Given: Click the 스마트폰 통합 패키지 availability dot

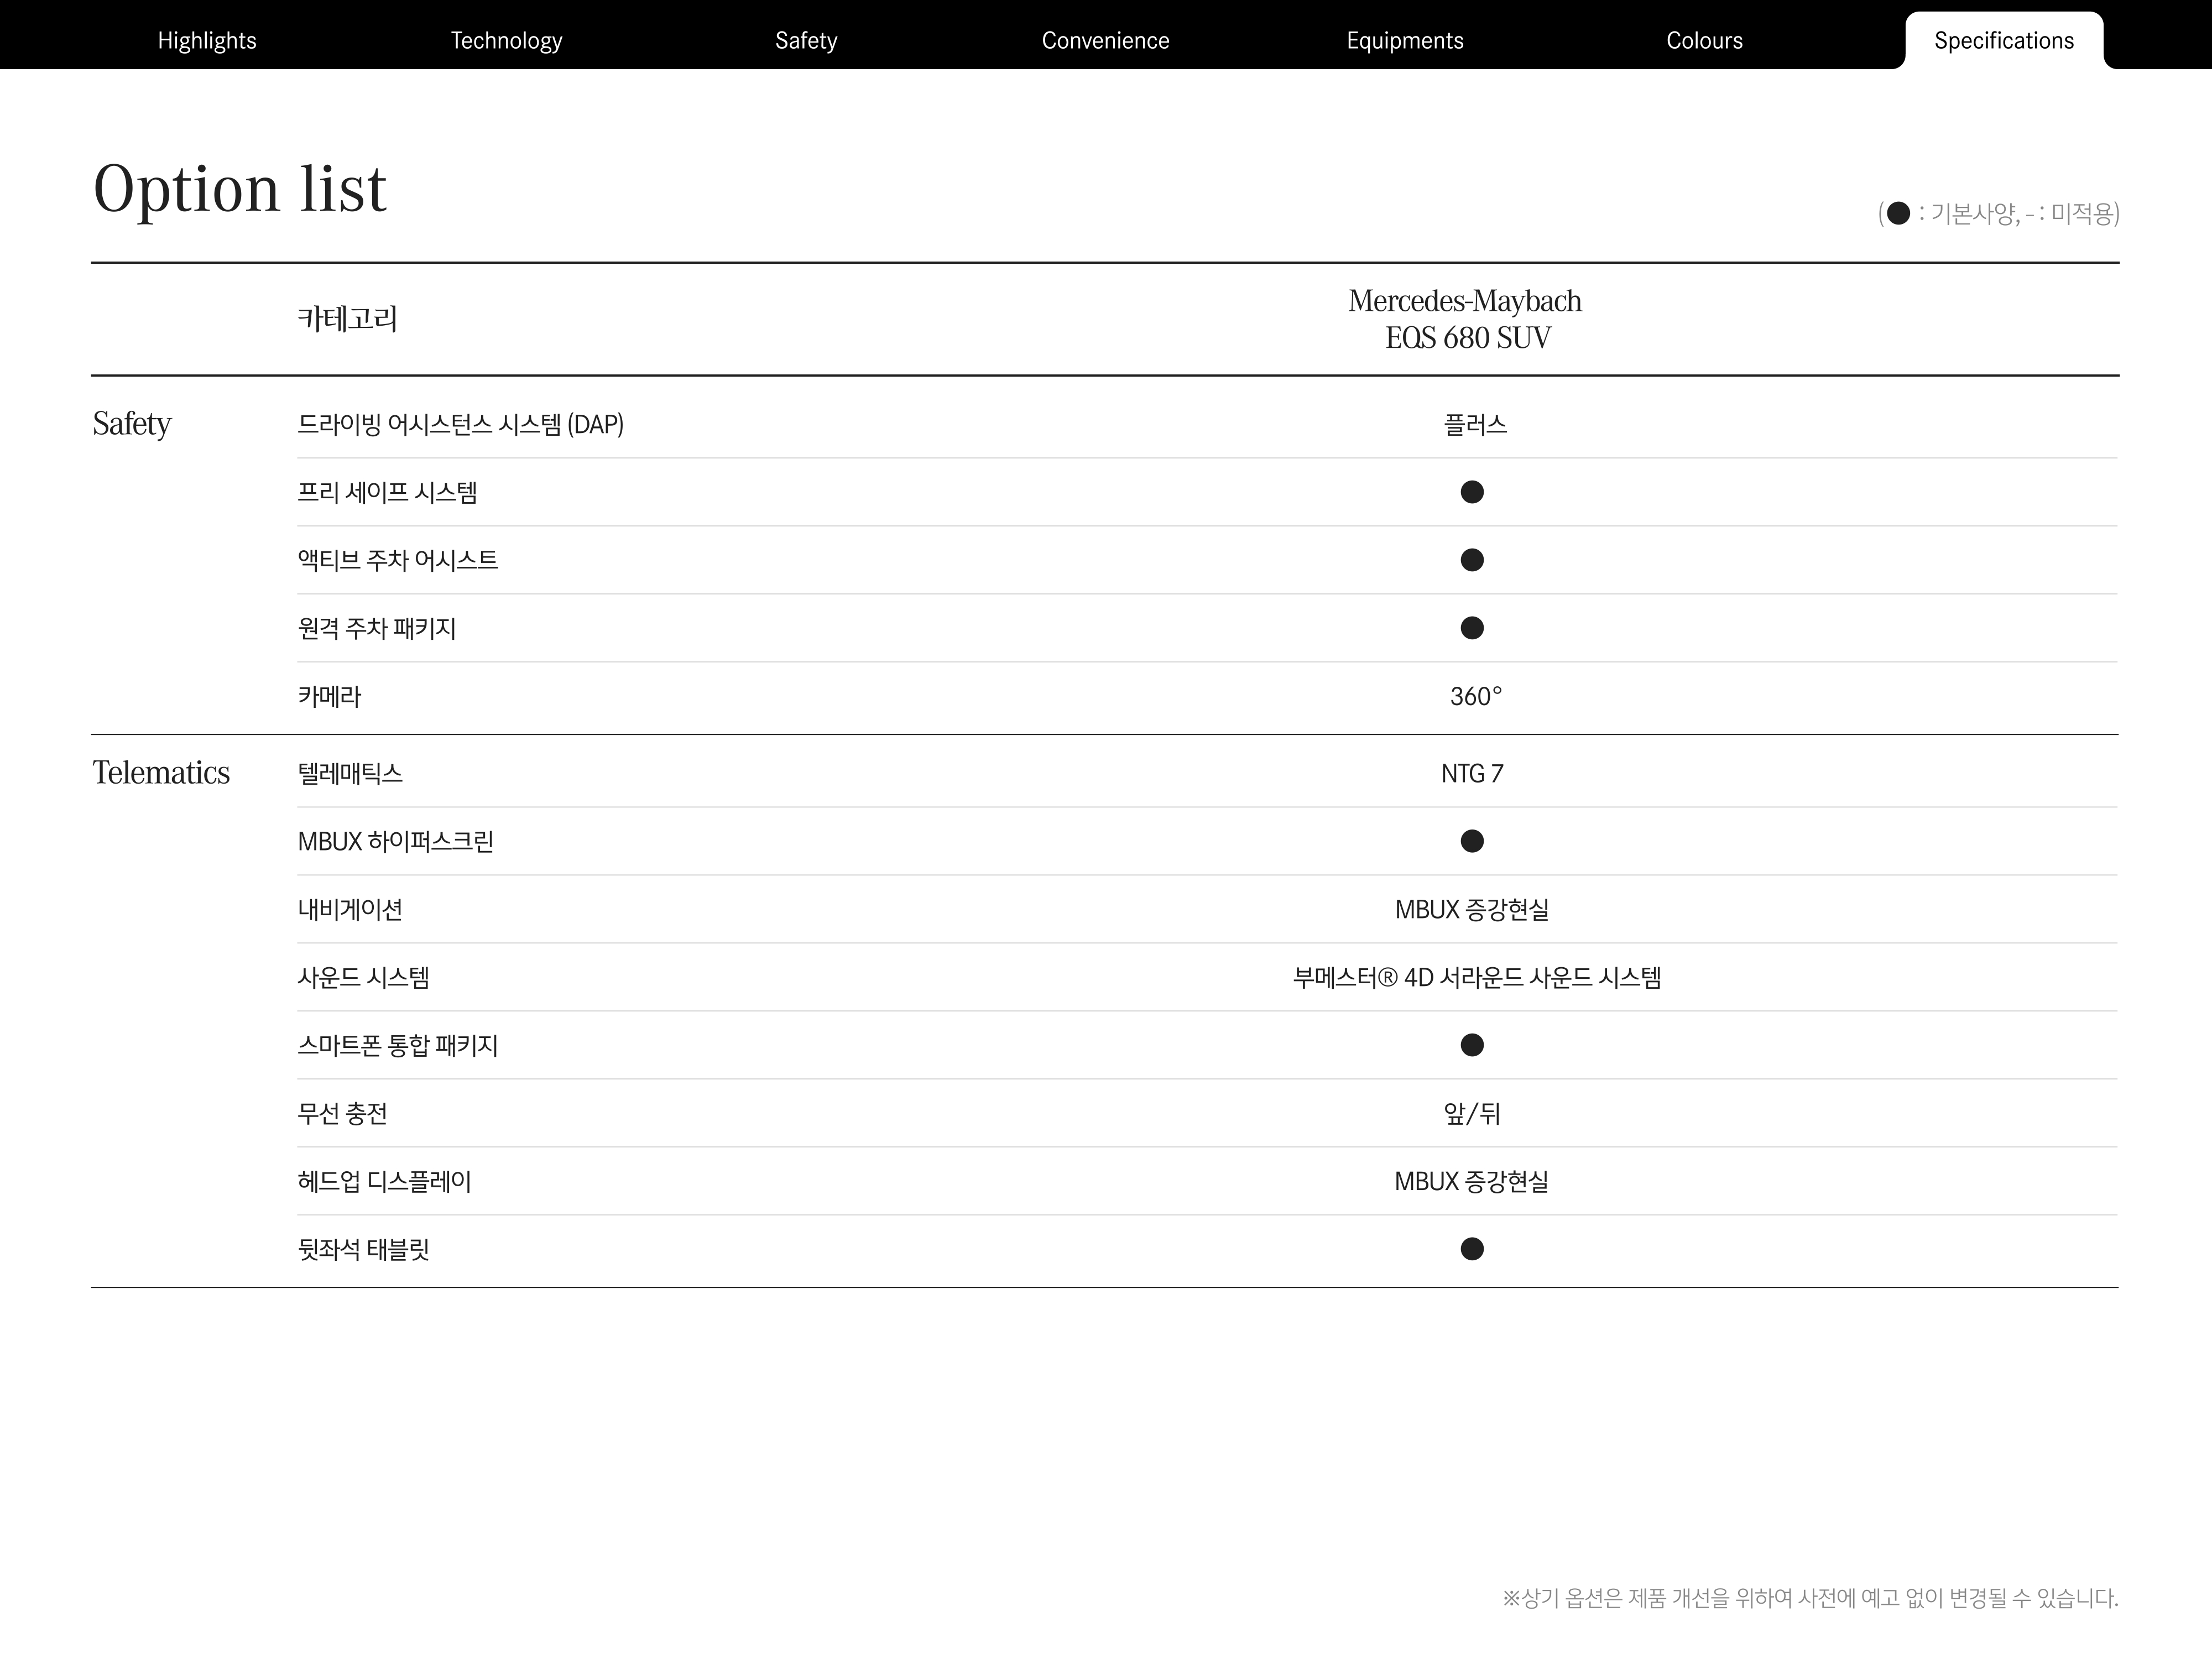Looking at the screenshot, I should 1472,1045.
